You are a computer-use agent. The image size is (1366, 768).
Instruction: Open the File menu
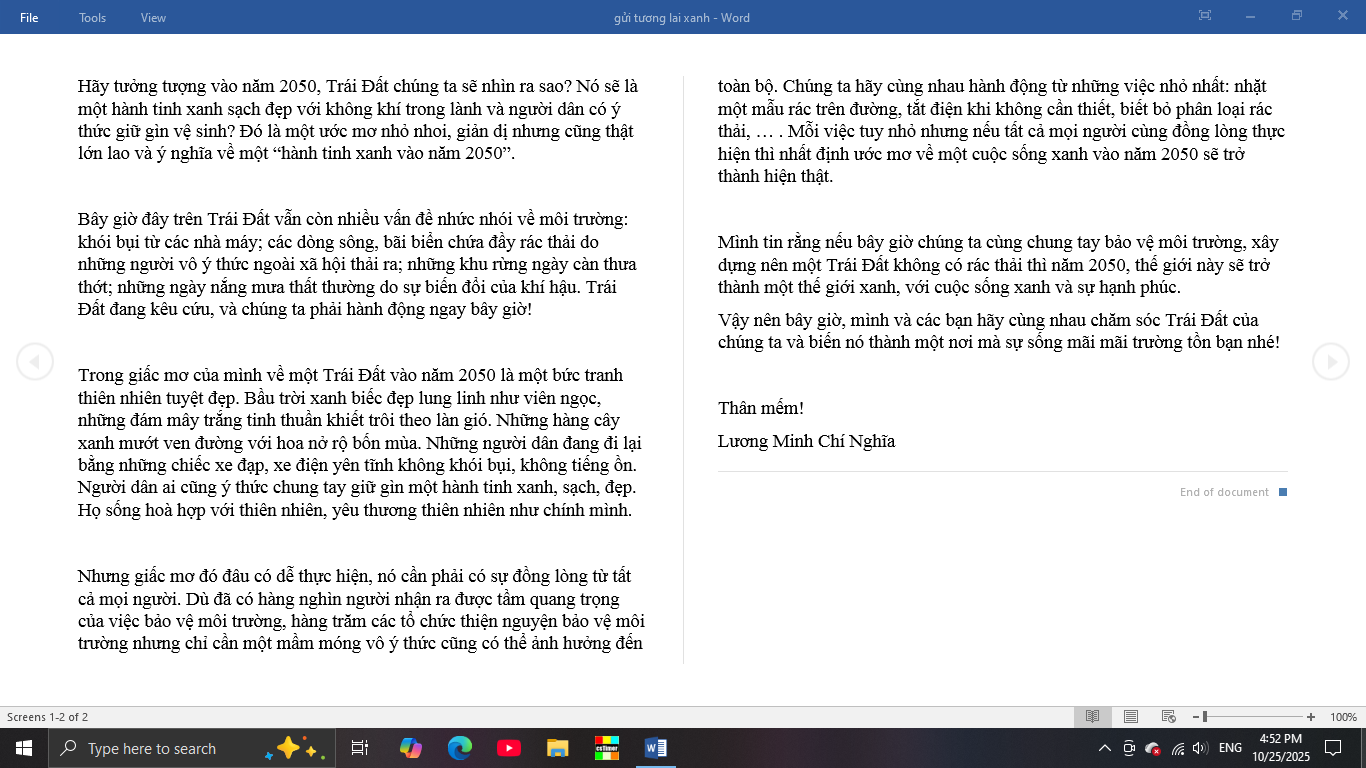(x=29, y=17)
